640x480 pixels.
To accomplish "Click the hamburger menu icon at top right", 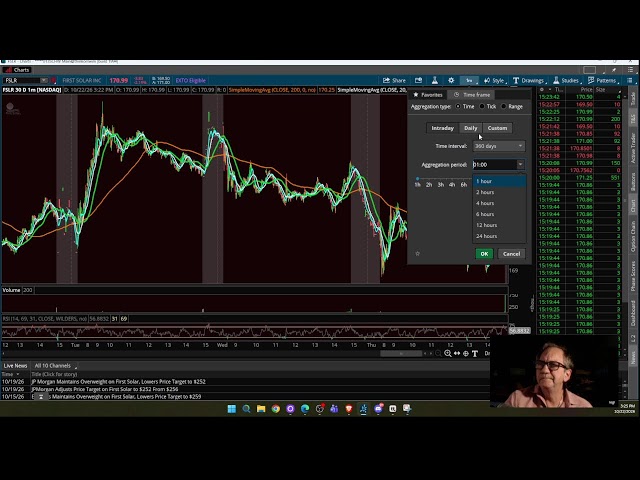I will tap(631, 70).
